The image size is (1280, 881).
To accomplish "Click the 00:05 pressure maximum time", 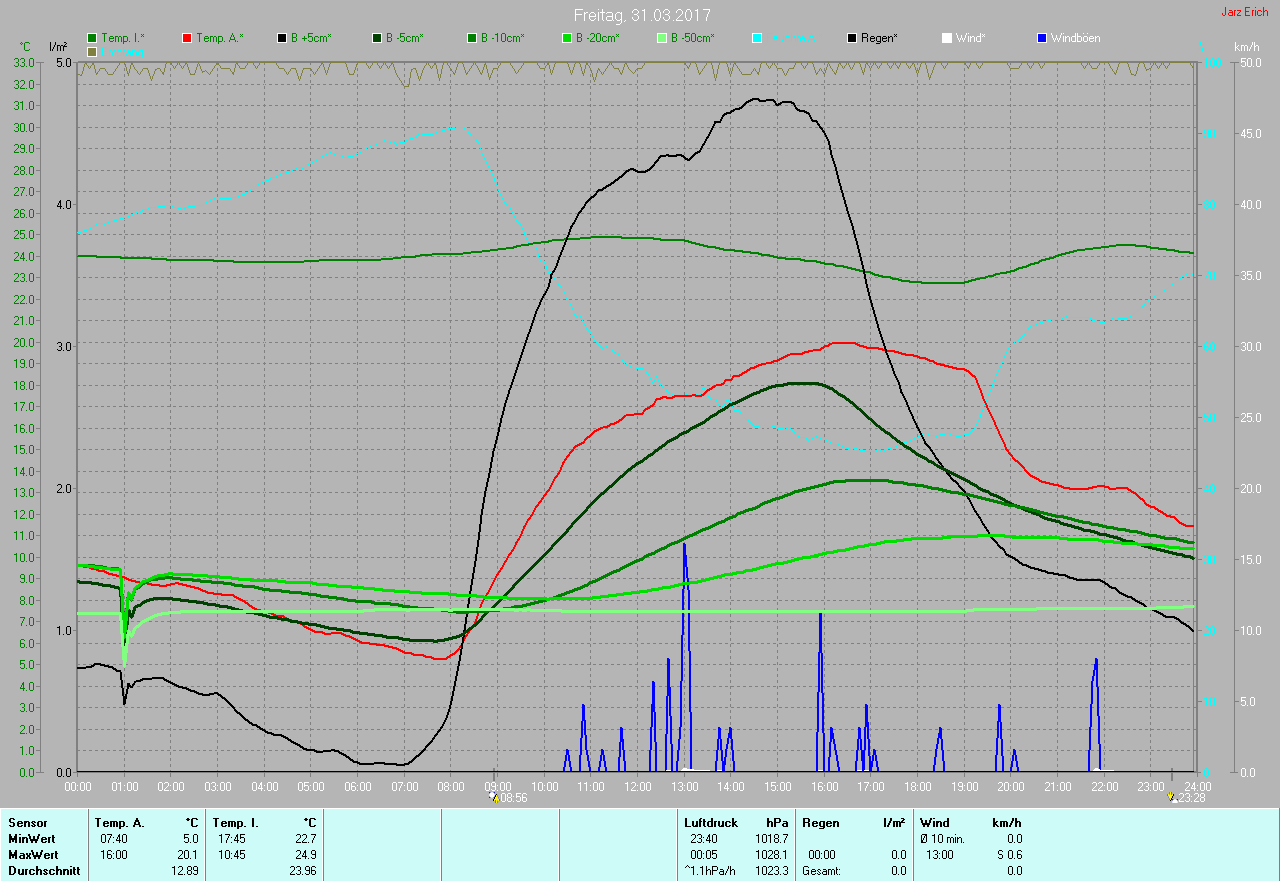I will (704, 855).
